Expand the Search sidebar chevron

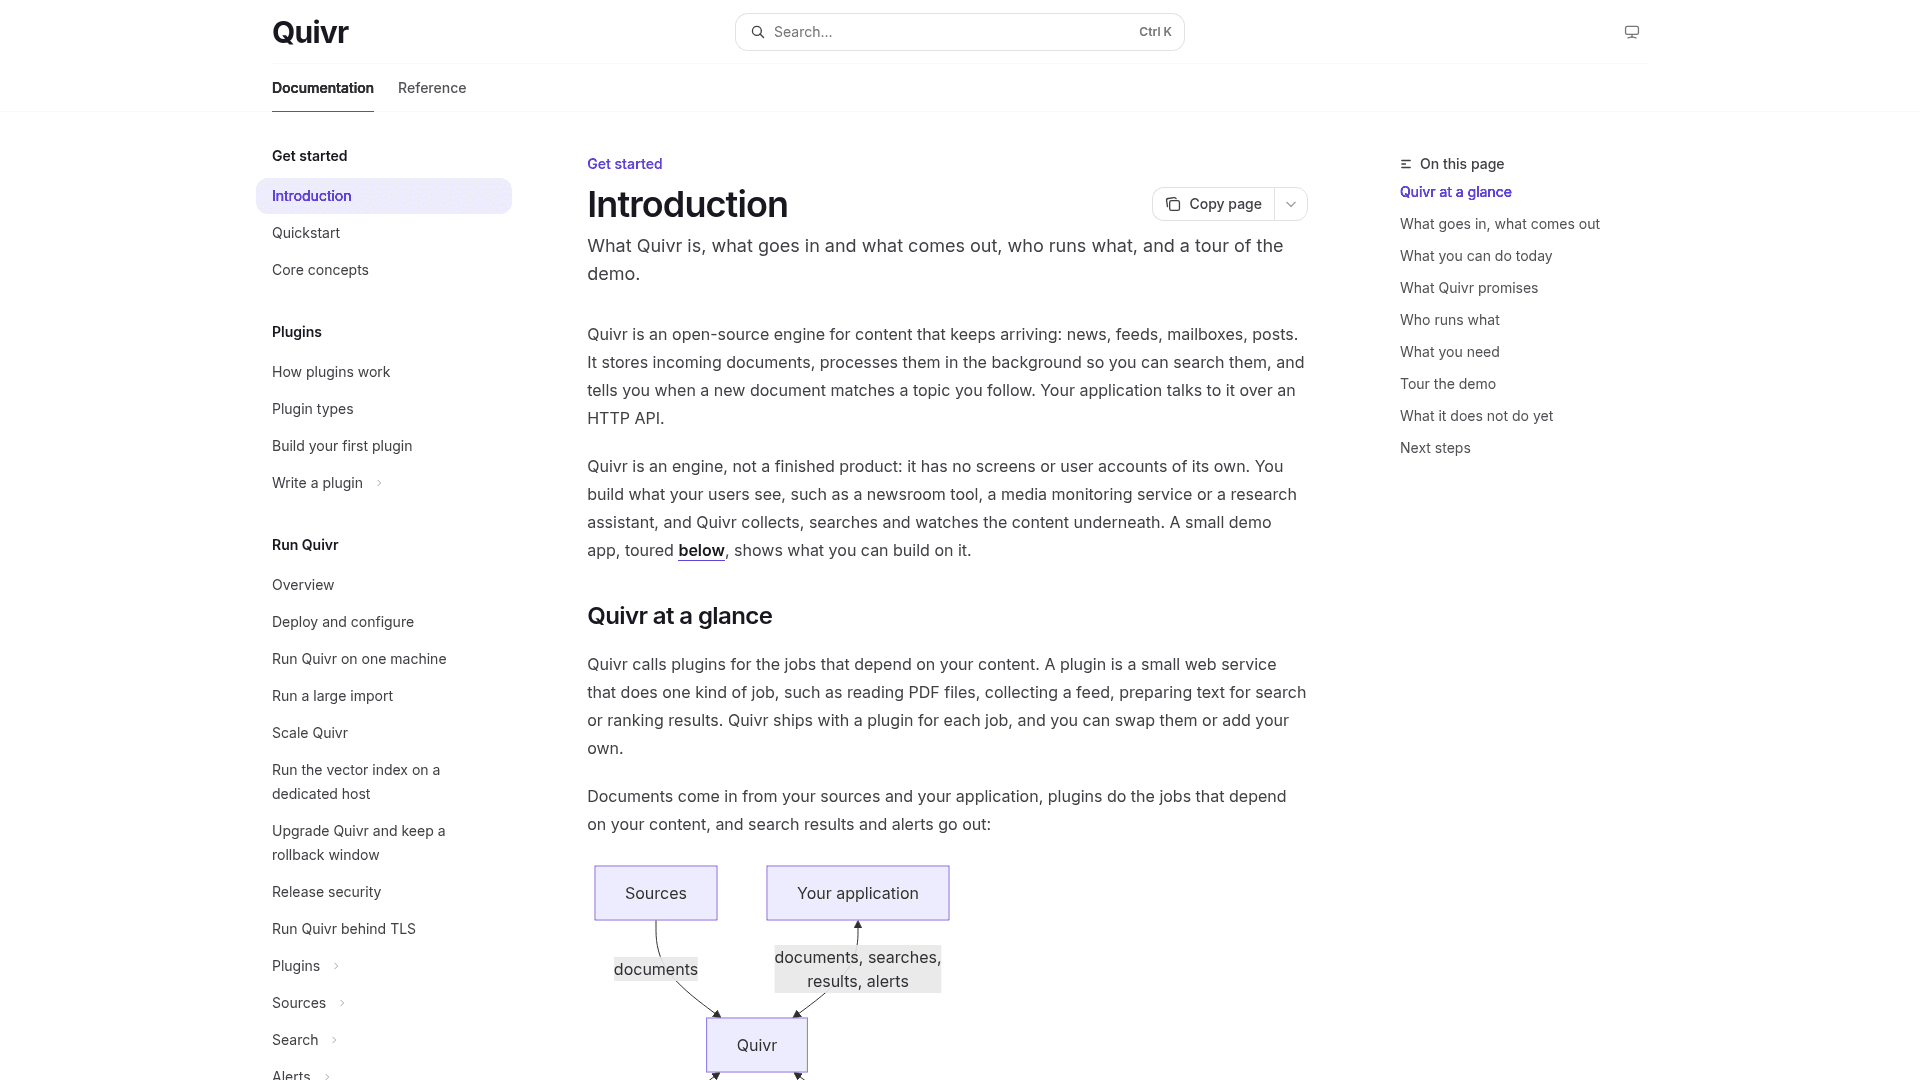tap(334, 1040)
